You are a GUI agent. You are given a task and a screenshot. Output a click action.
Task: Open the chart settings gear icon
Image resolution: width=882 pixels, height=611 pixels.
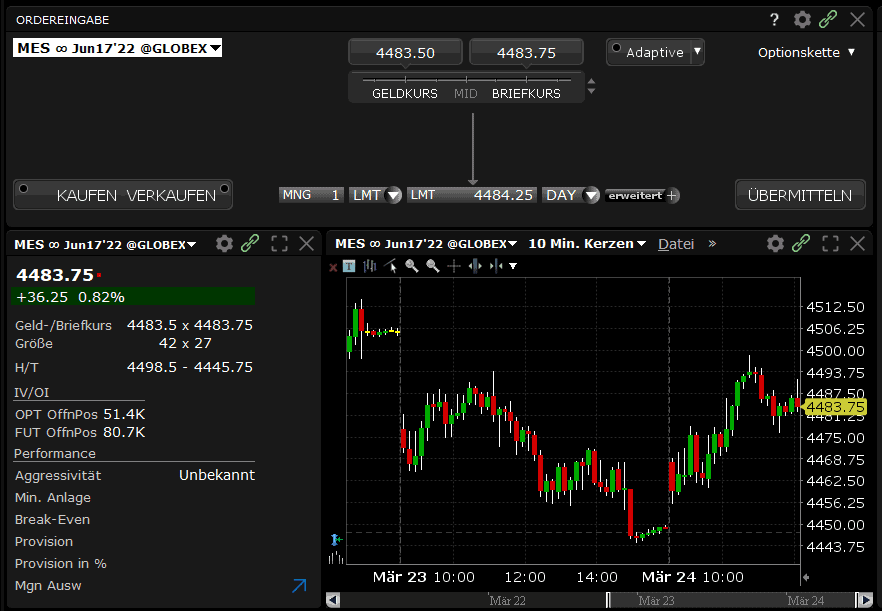coord(775,243)
